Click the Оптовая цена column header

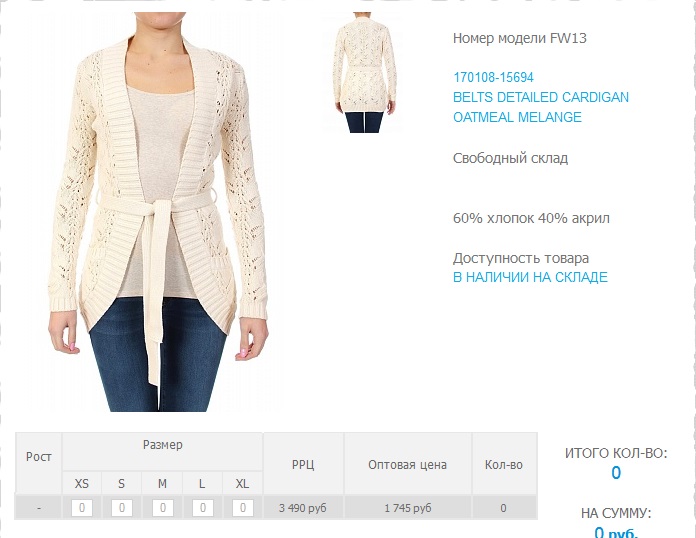coord(407,464)
